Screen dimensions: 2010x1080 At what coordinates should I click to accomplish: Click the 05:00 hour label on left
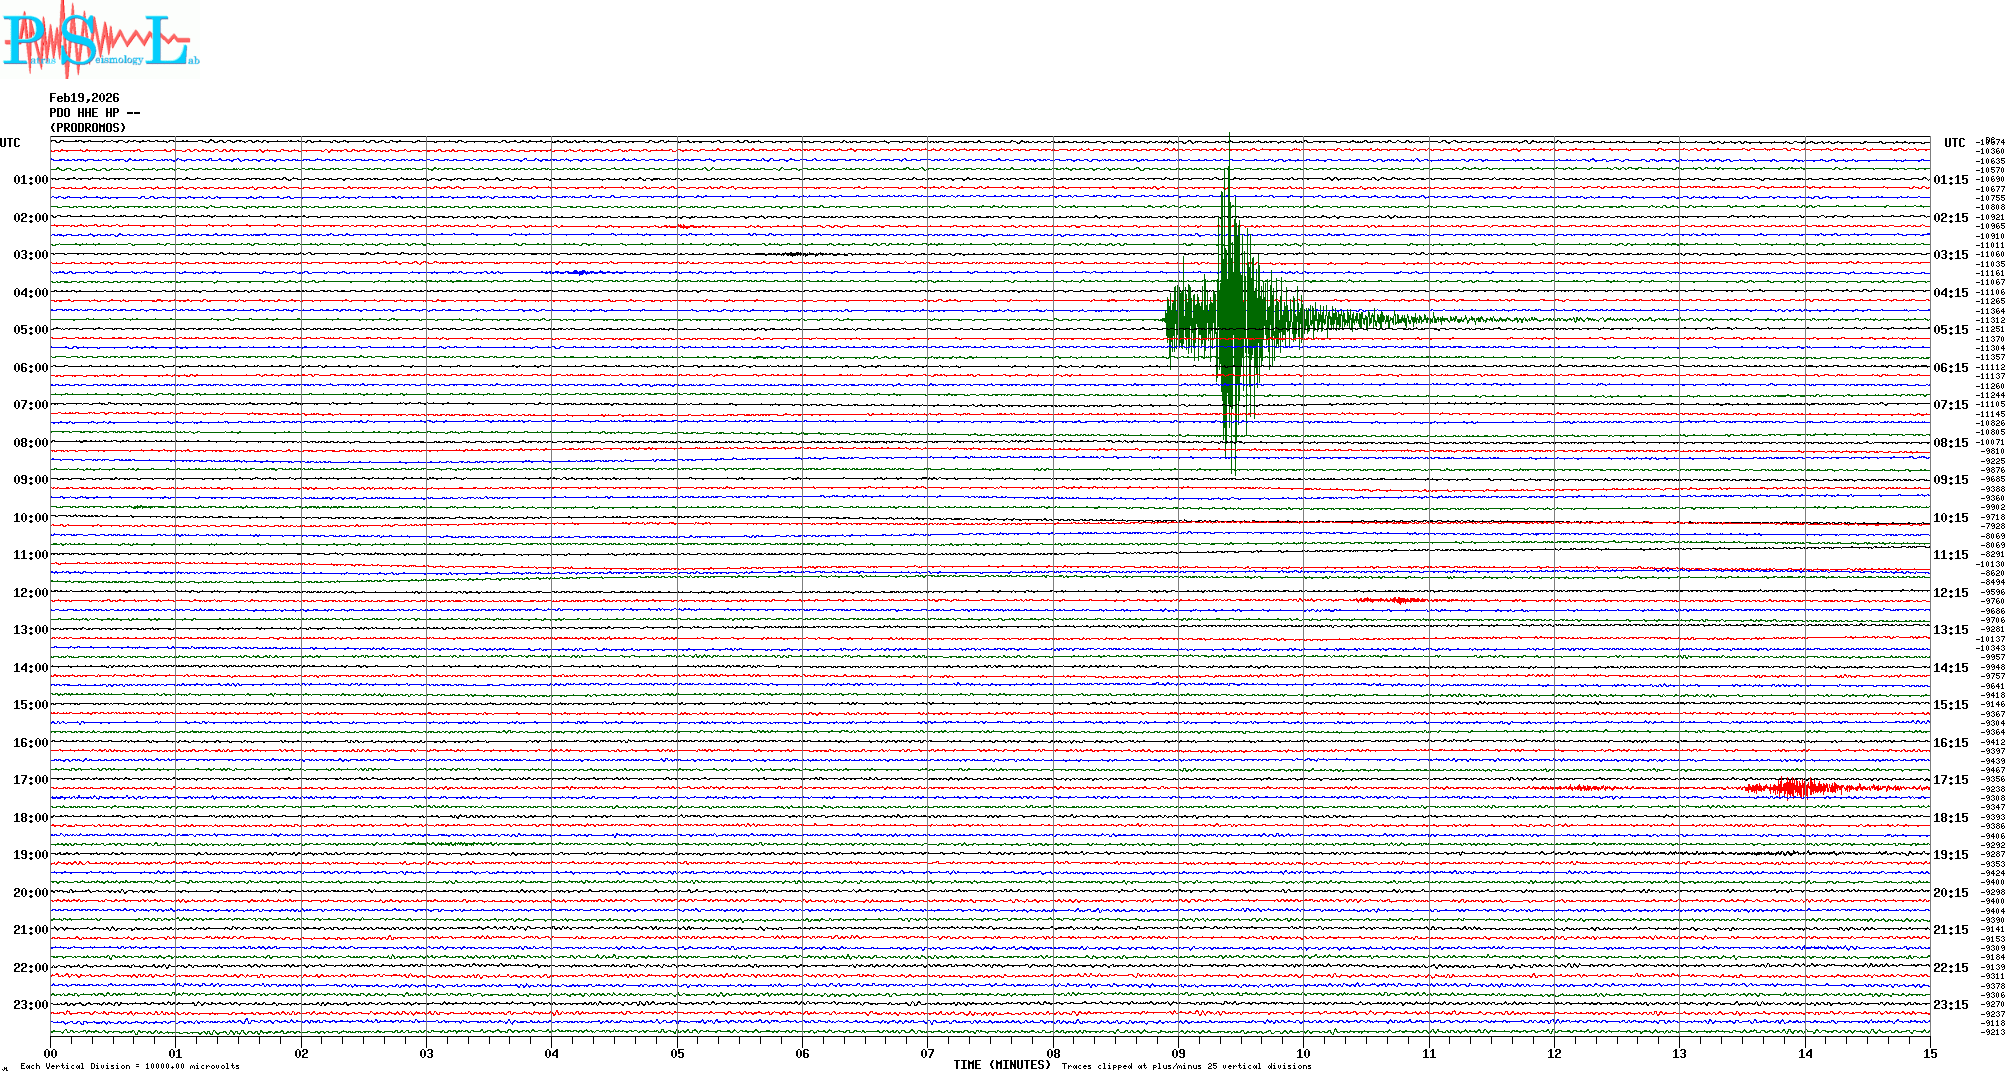(30, 330)
